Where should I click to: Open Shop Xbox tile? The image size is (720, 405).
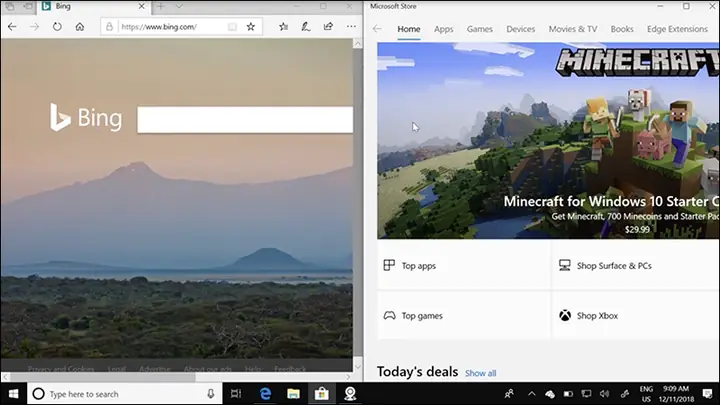(636, 315)
